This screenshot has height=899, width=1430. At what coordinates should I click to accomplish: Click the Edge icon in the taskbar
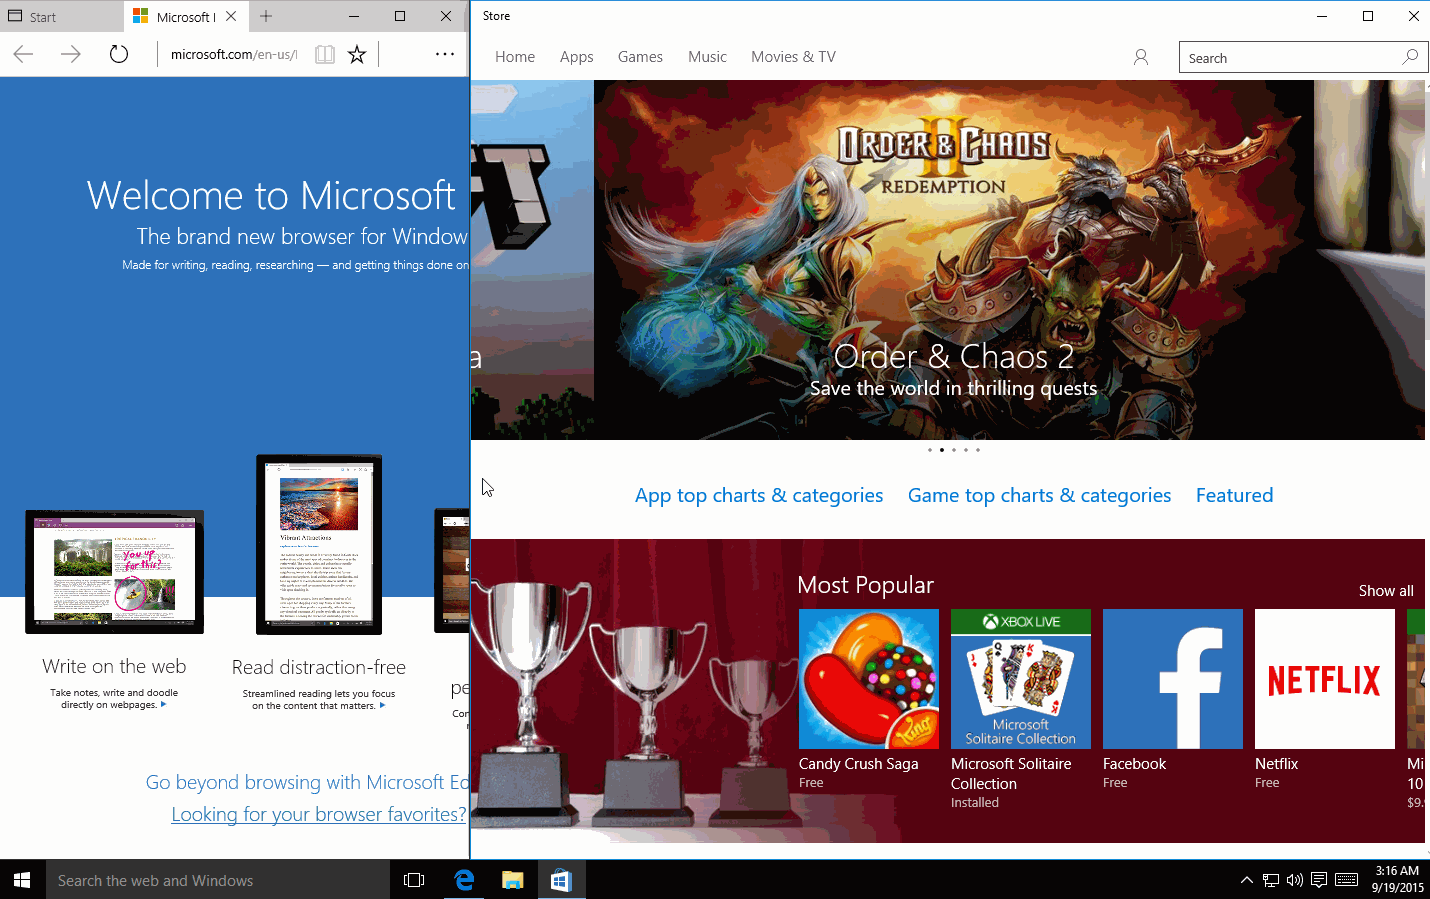point(464,880)
